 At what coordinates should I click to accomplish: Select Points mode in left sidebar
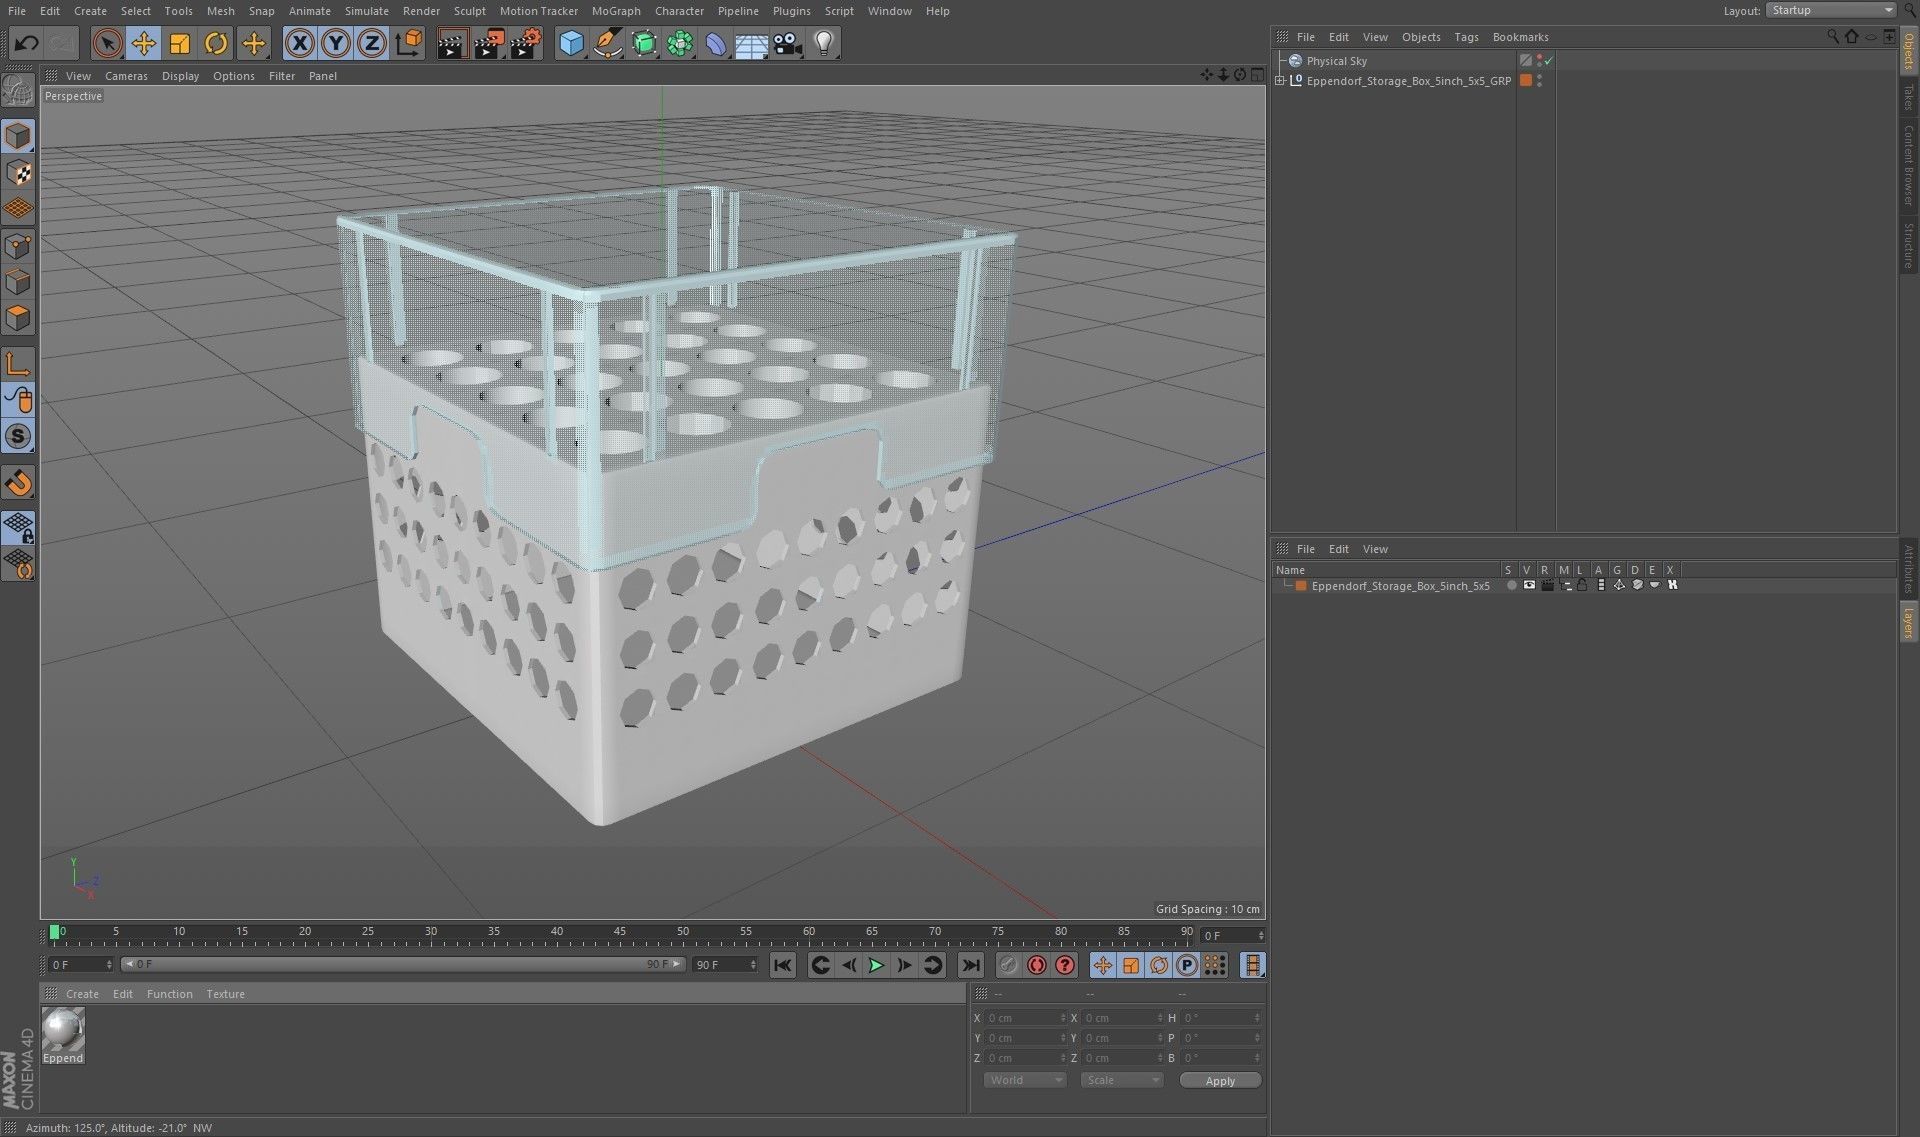18,245
